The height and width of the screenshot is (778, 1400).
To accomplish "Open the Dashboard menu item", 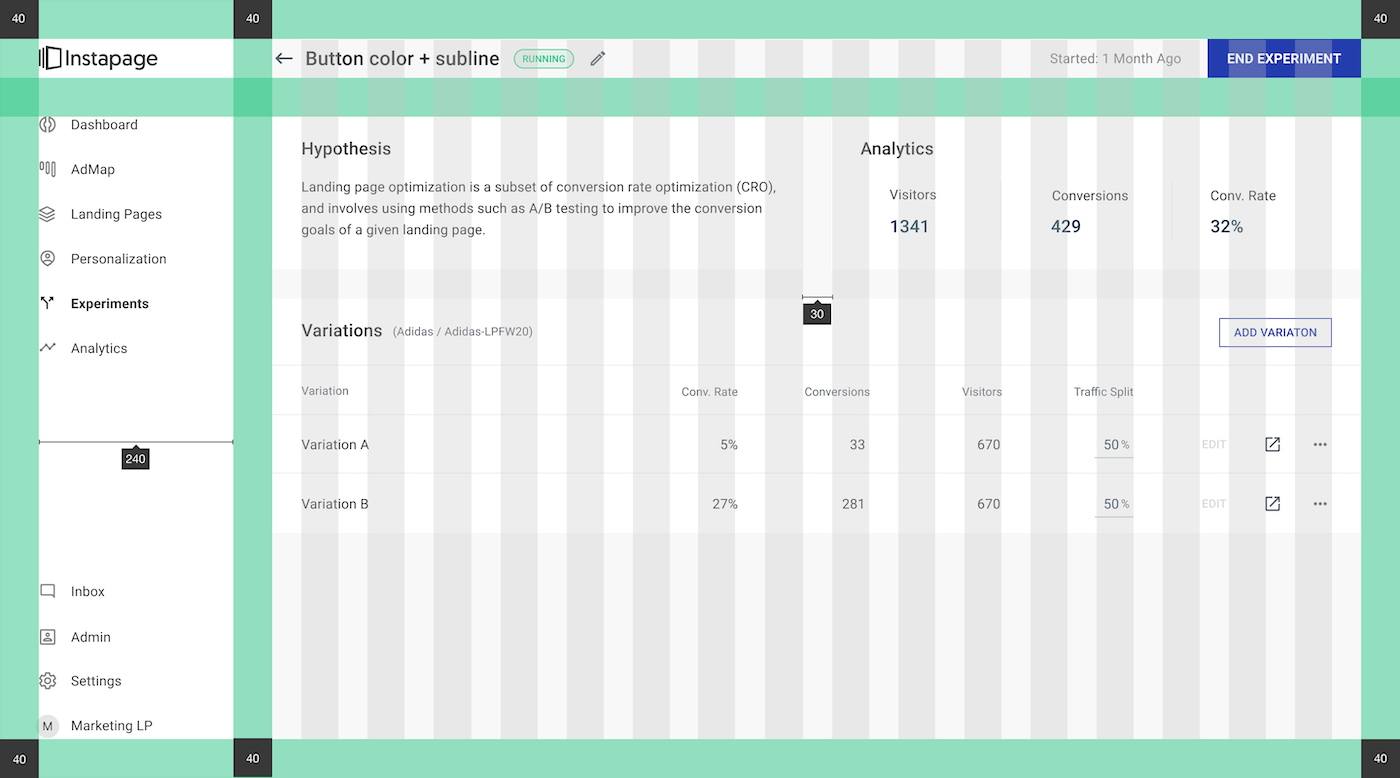I will point(104,124).
